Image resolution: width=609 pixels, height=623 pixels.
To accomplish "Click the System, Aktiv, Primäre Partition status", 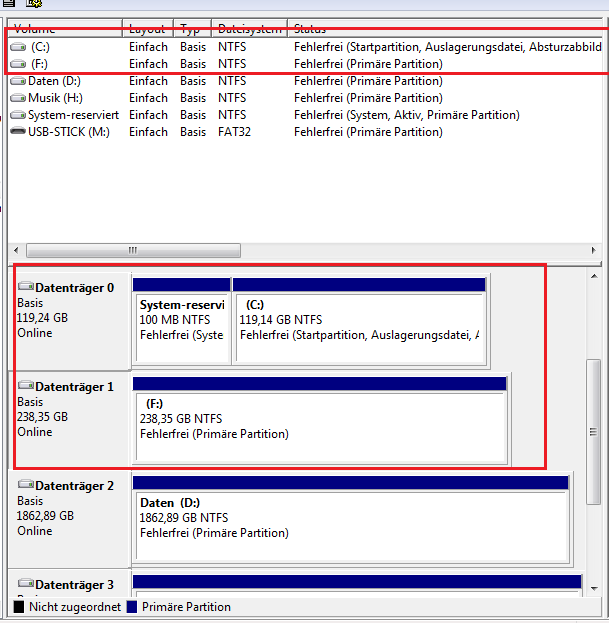I will 407,115.
